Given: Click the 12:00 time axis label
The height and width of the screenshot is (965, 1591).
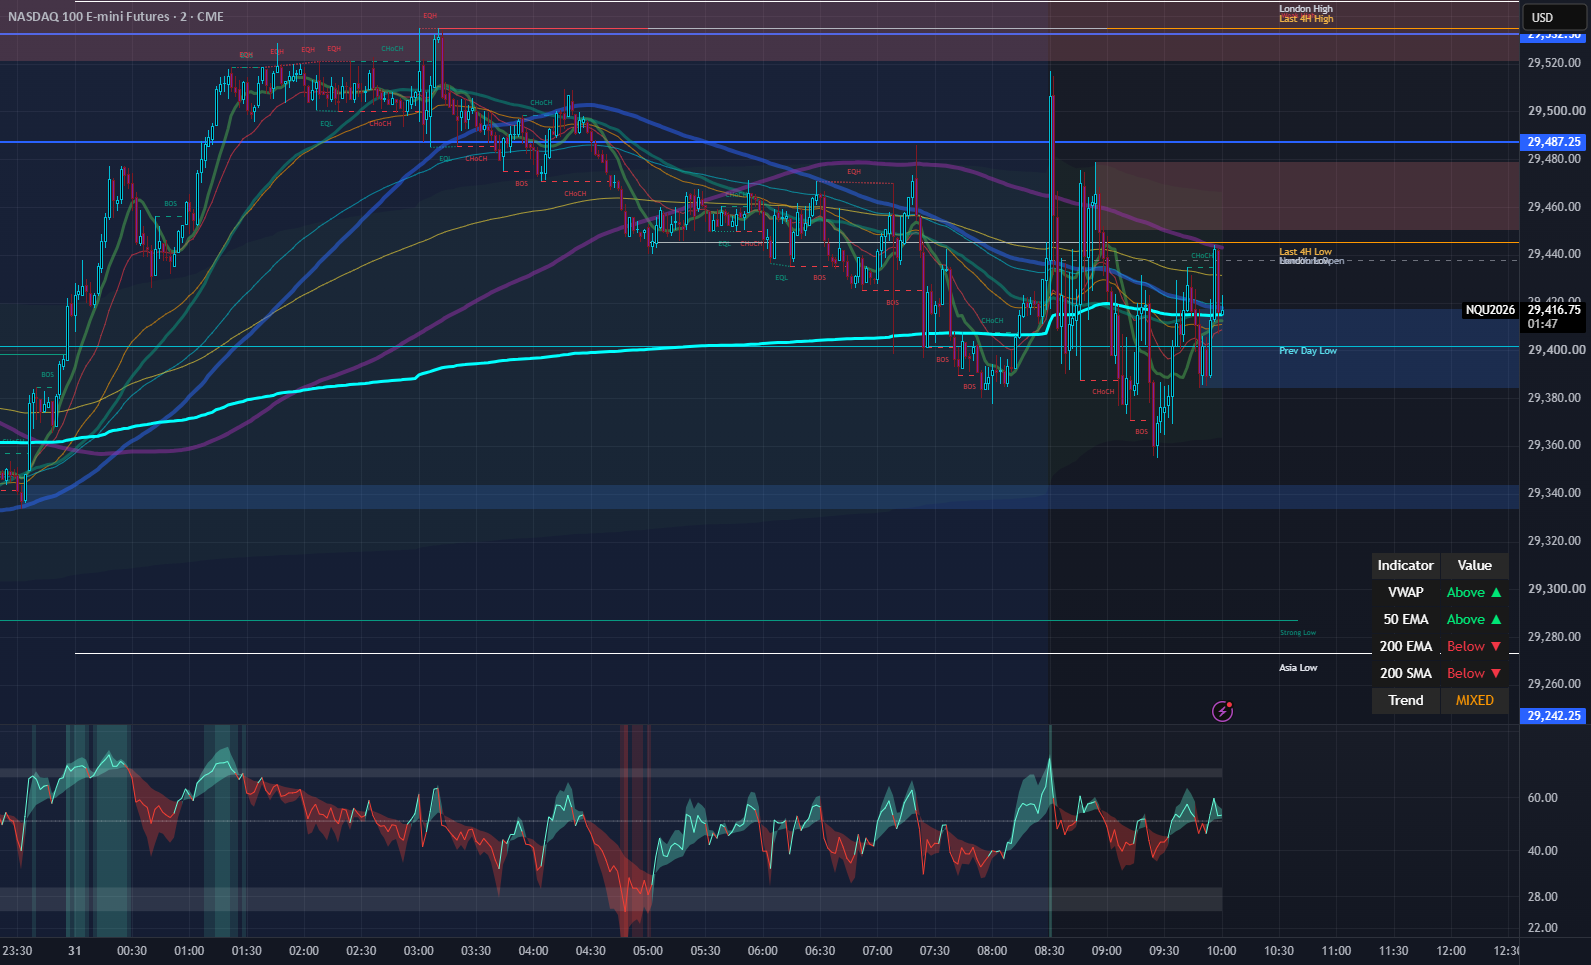Looking at the screenshot, I should (1451, 951).
